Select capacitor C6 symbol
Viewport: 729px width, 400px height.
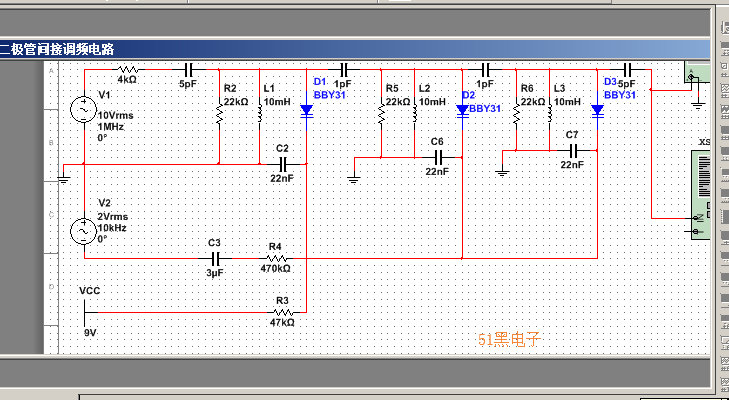coord(437,157)
